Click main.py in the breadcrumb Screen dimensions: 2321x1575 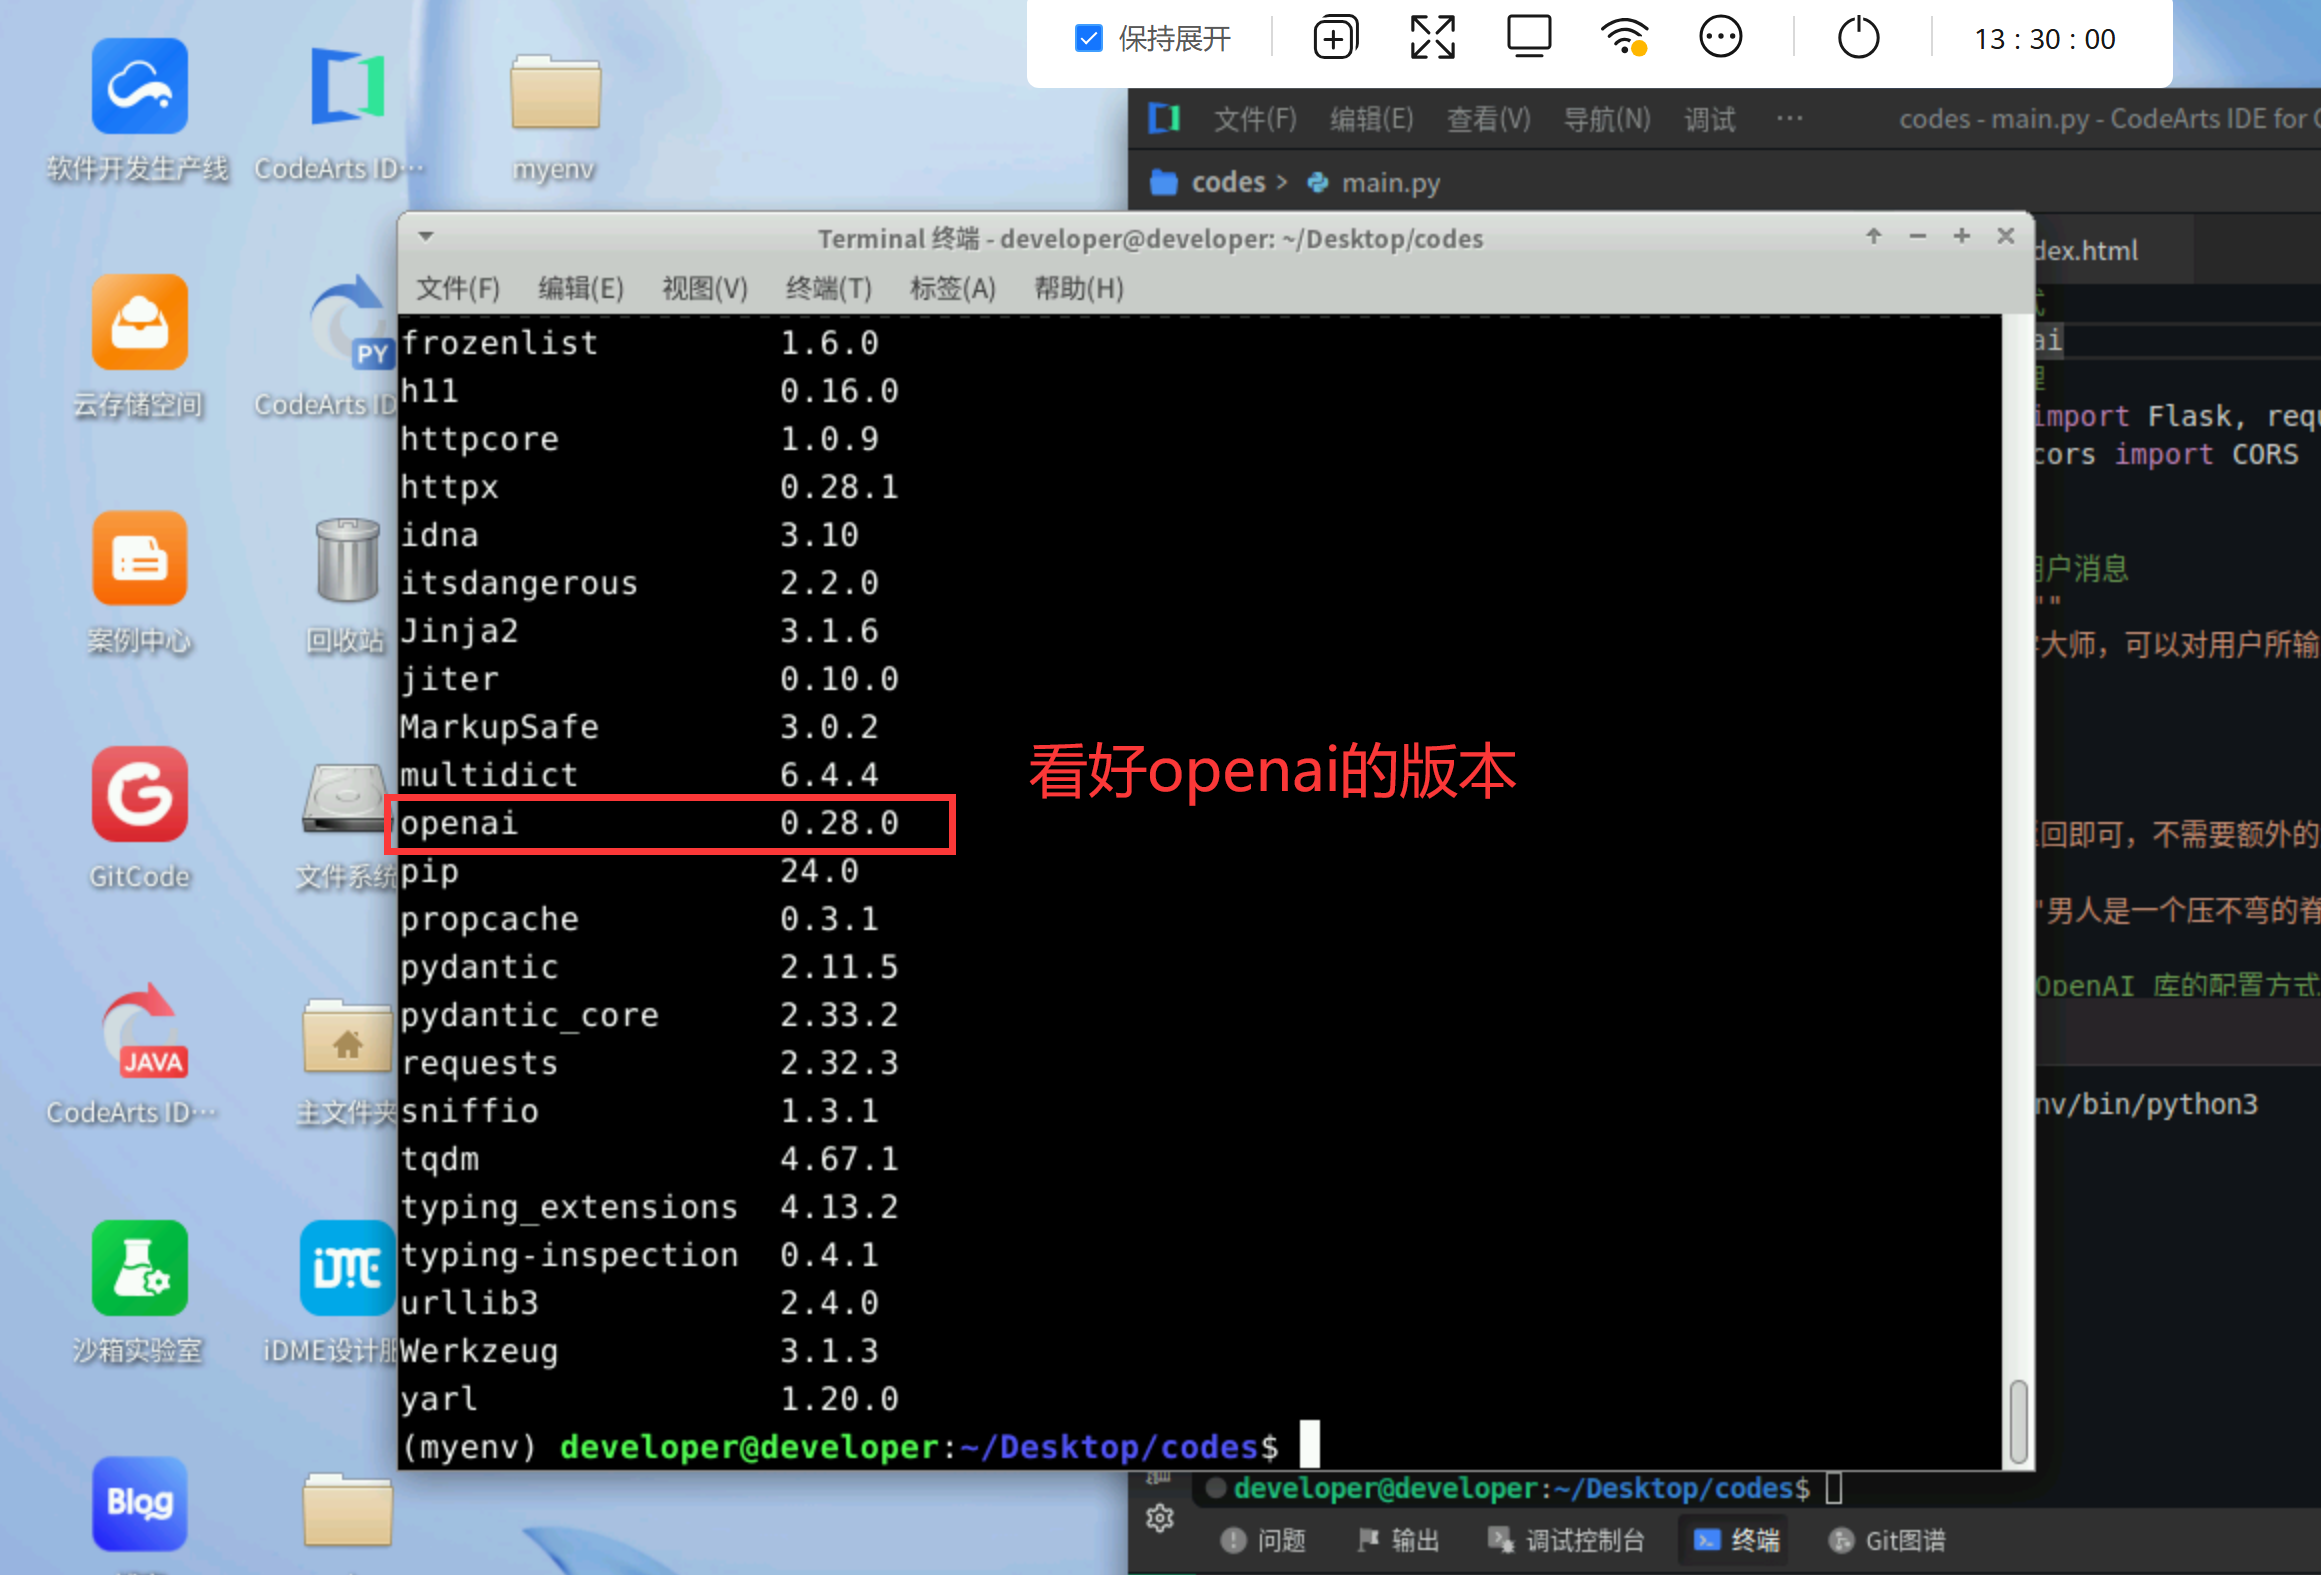pyautogui.click(x=1389, y=182)
